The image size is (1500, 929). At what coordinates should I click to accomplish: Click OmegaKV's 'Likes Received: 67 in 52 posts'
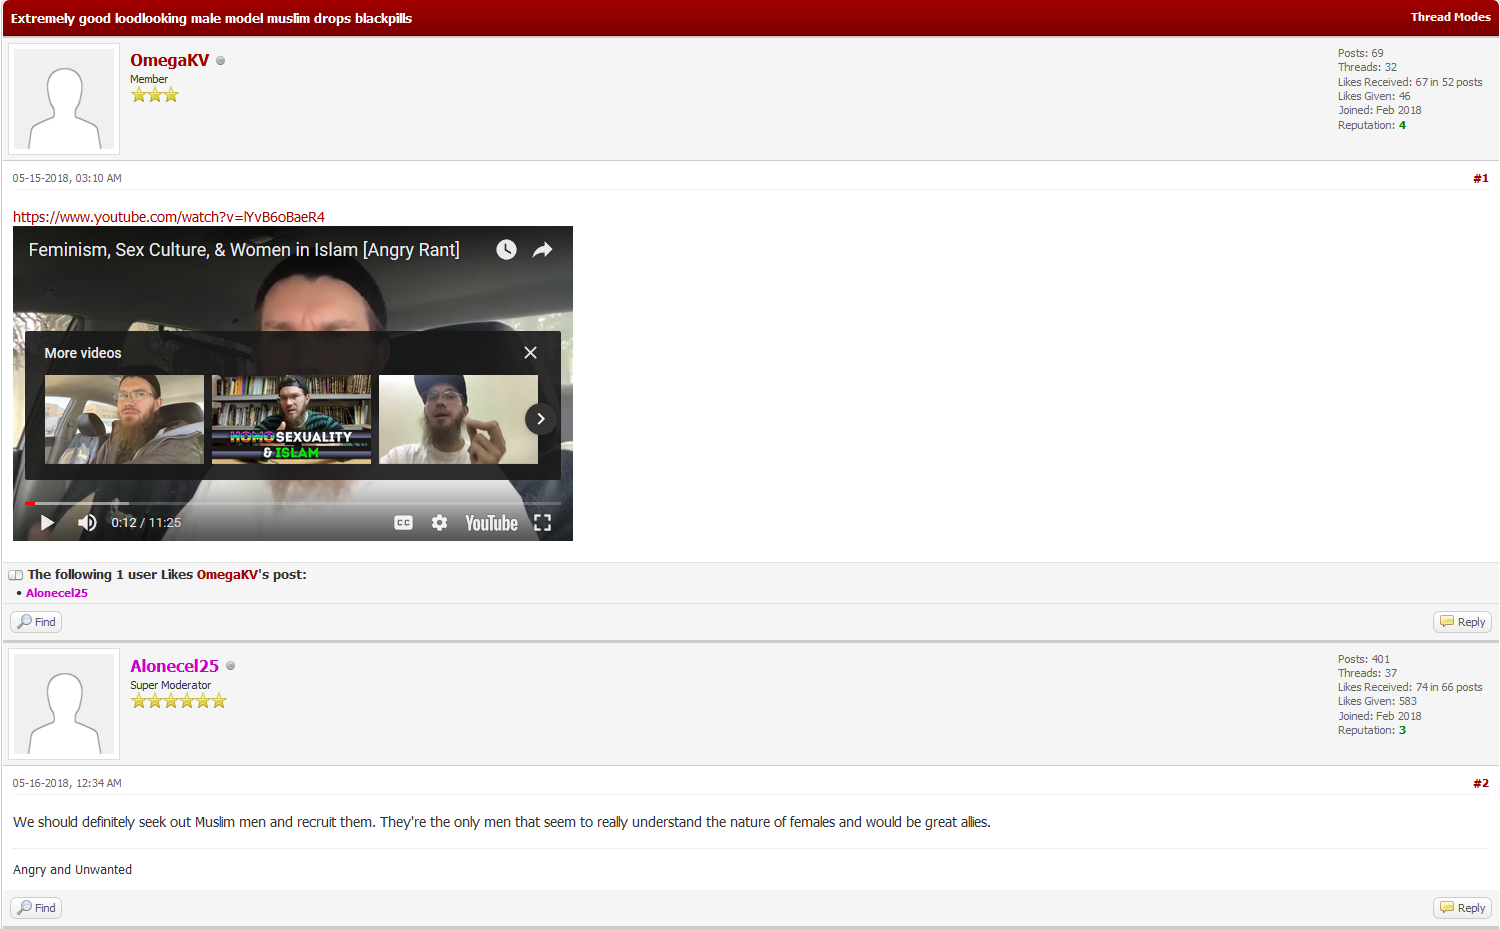pos(1410,82)
